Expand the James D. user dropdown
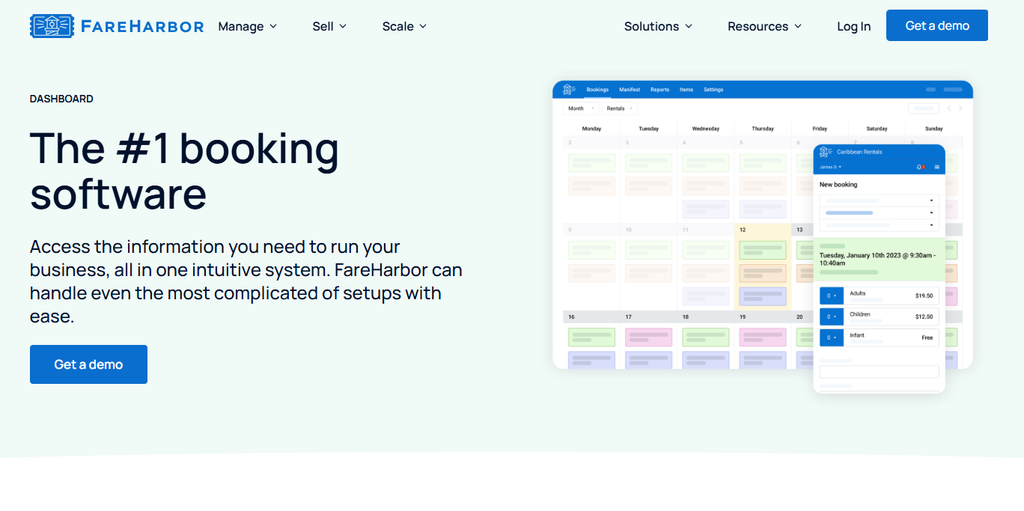 (x=830, y=167)
